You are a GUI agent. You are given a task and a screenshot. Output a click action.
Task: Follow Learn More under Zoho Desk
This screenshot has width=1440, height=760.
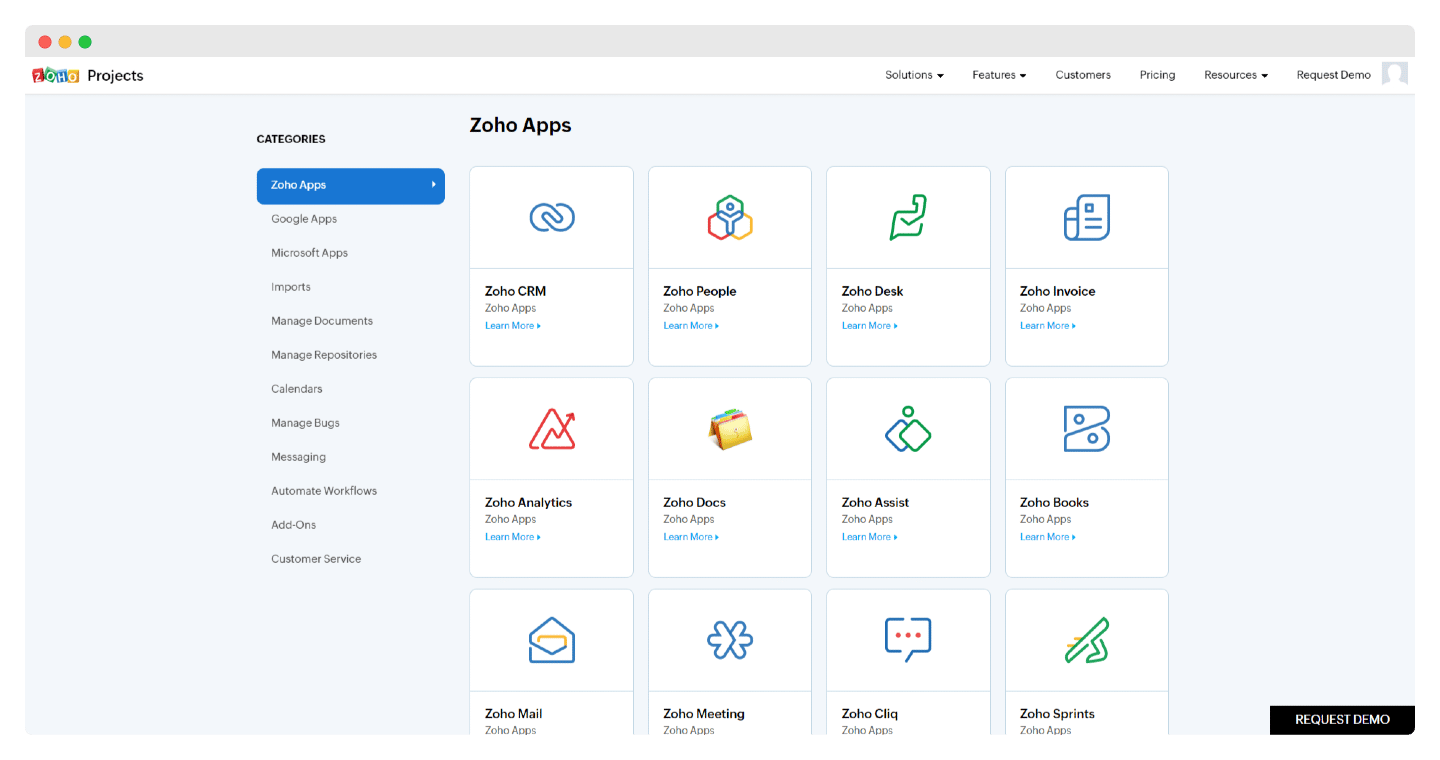(x=870, y=326)
